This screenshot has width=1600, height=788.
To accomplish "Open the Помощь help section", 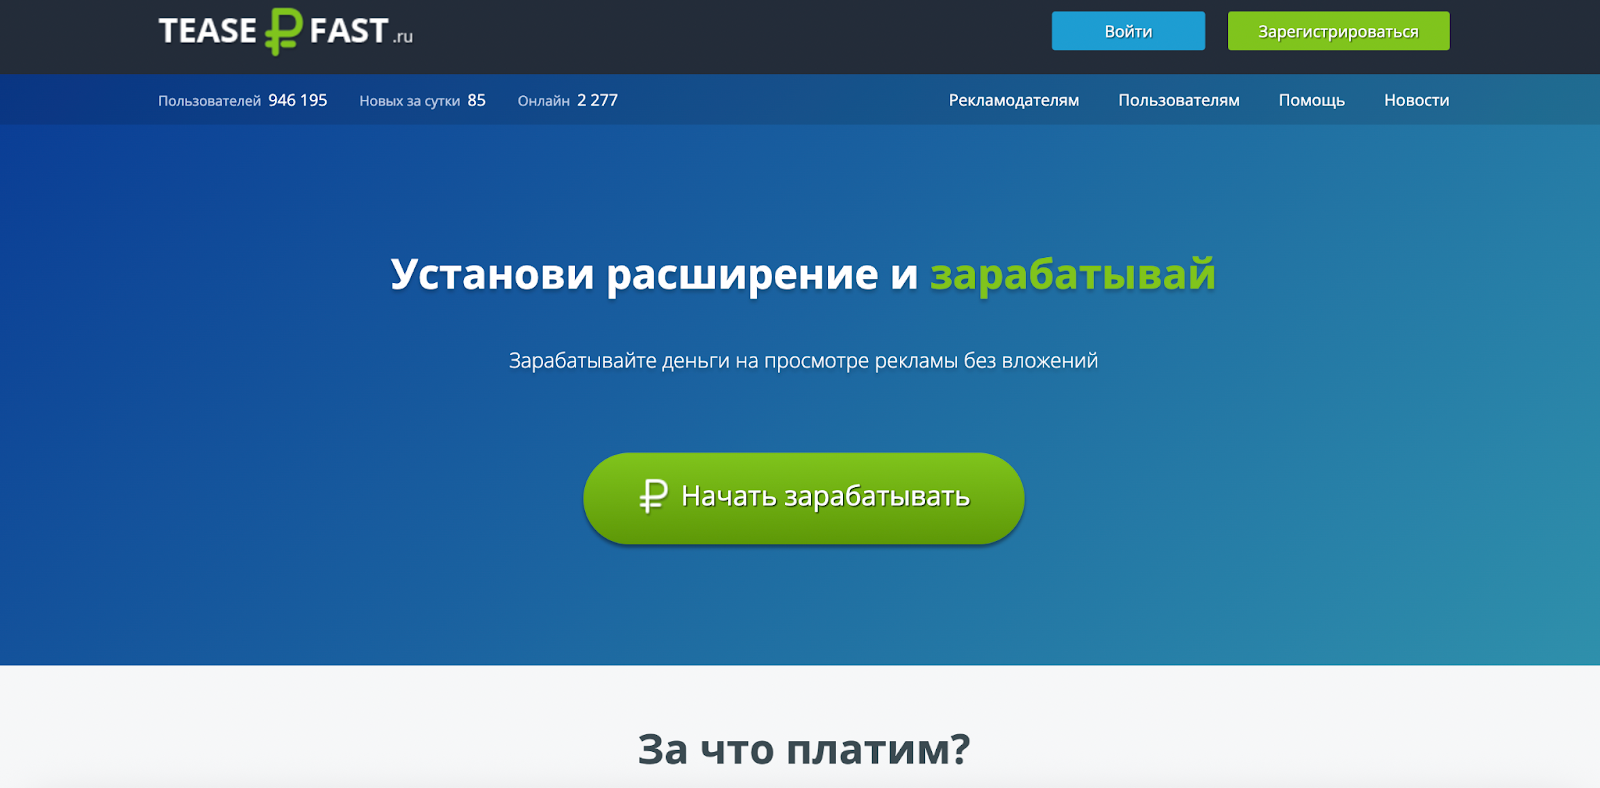I will (1312, 100).
